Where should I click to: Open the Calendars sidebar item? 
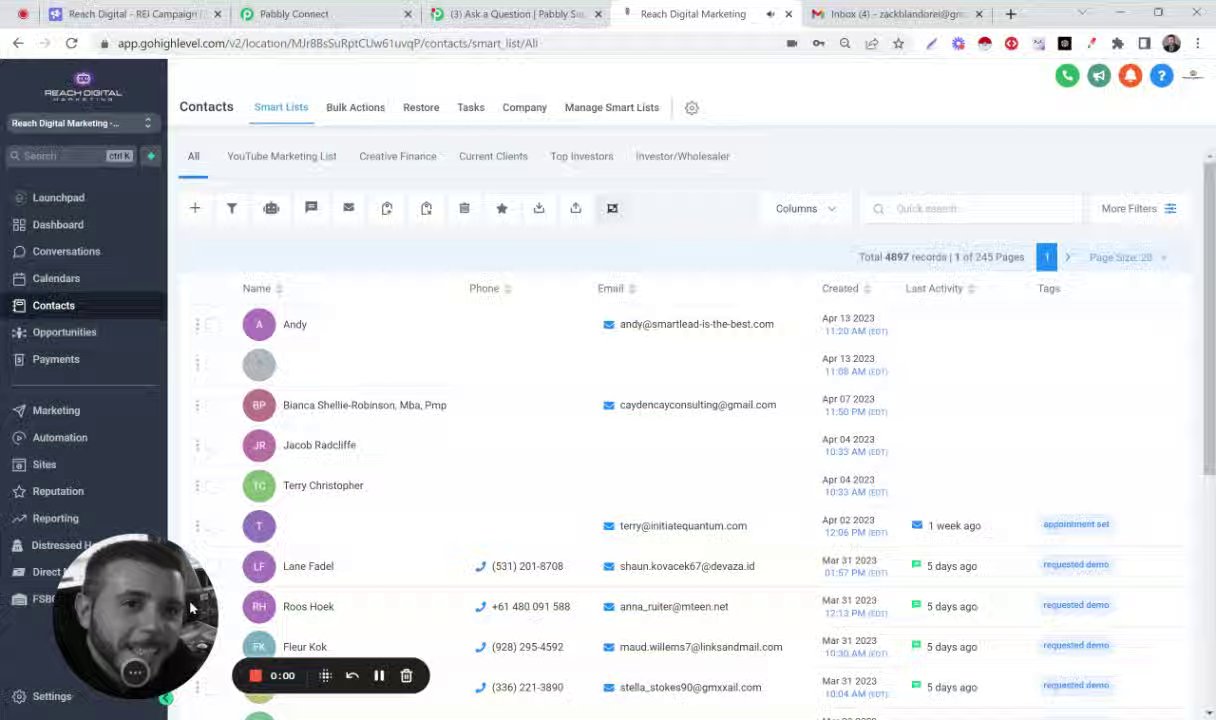56,279
